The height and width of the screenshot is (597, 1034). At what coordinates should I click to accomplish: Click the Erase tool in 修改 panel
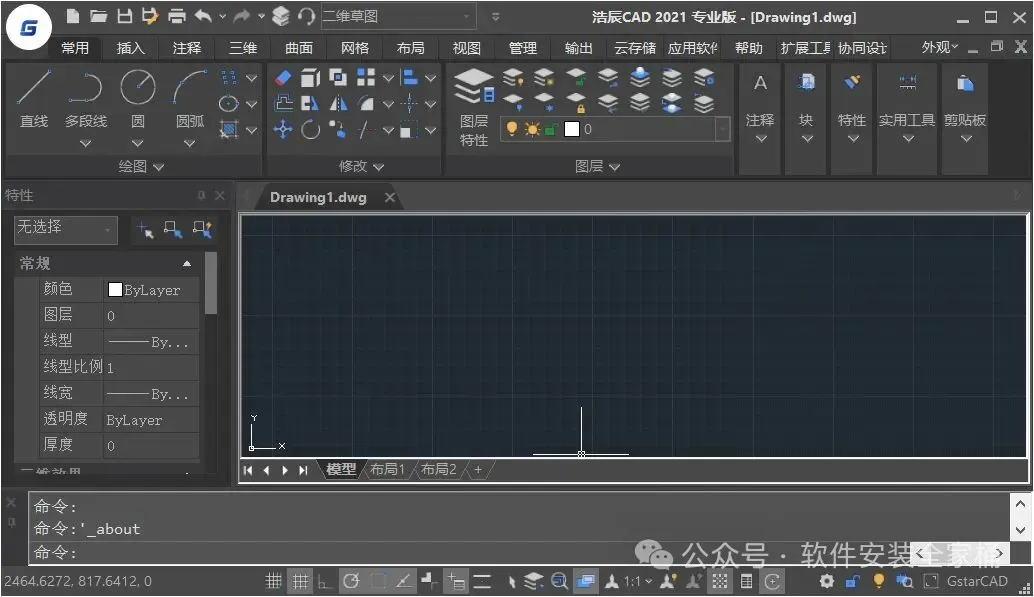pyautogui.click(x=283, y=78)
